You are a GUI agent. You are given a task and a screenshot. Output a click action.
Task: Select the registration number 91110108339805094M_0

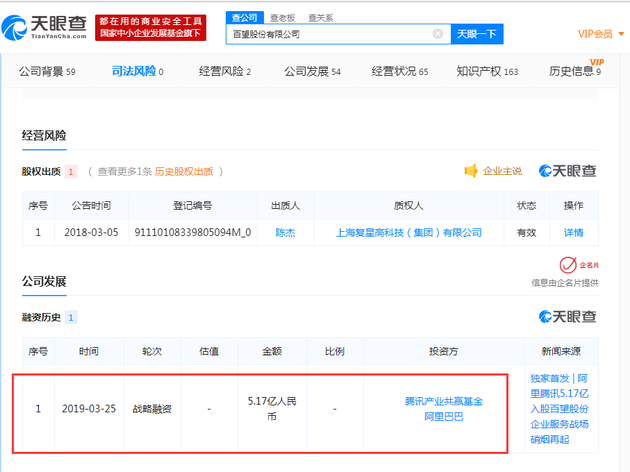pyautogui.click(x=193, y=233)
